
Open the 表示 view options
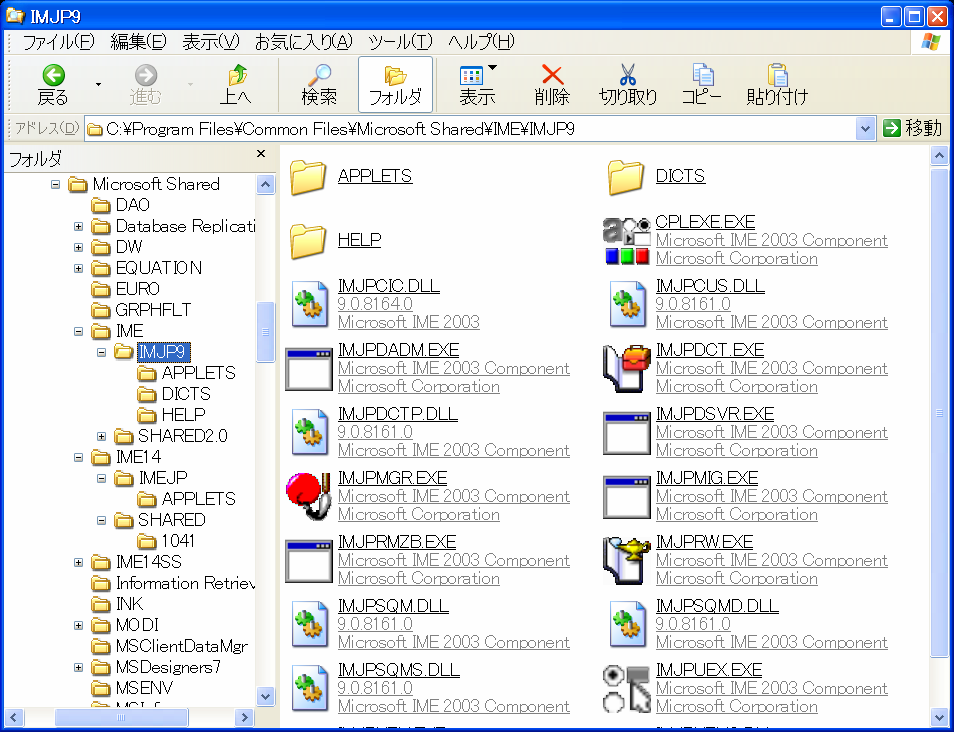[x=478, y=85]
